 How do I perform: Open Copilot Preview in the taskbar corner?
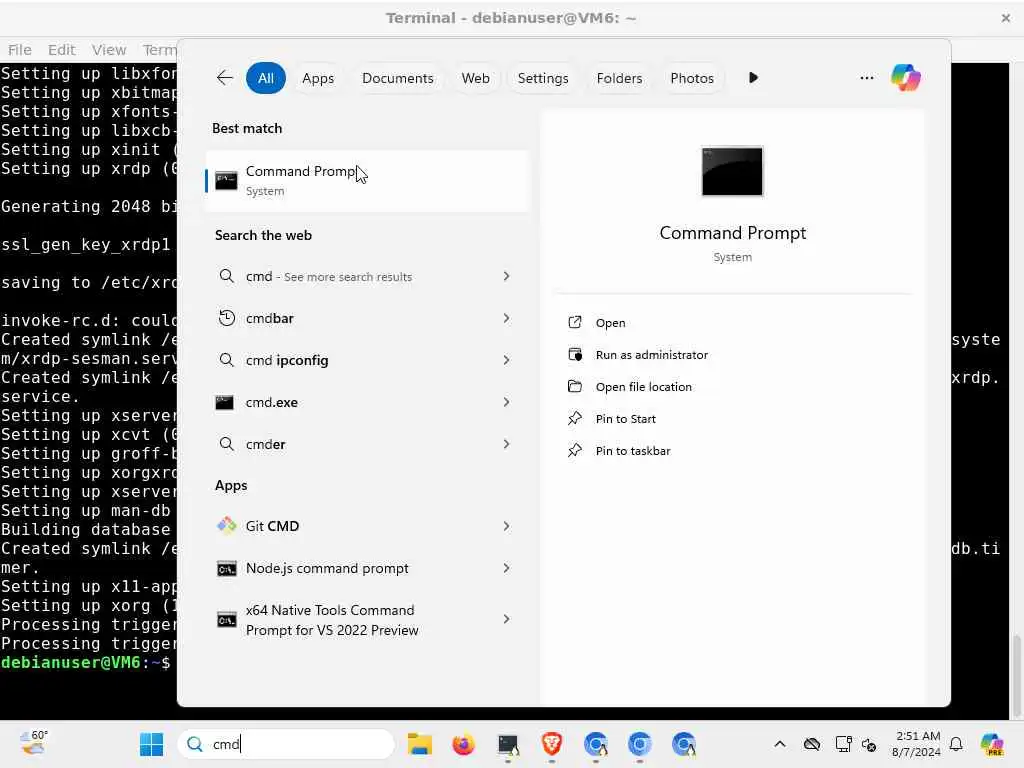992,744
